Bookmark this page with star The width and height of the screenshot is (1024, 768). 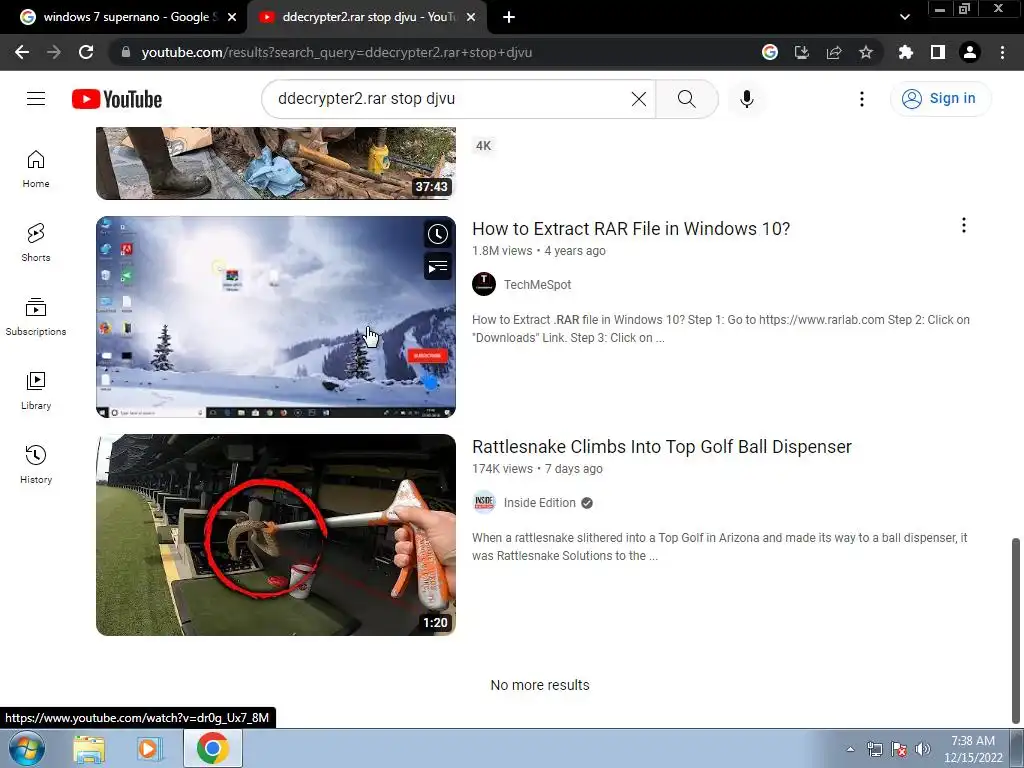coord(865,52)
